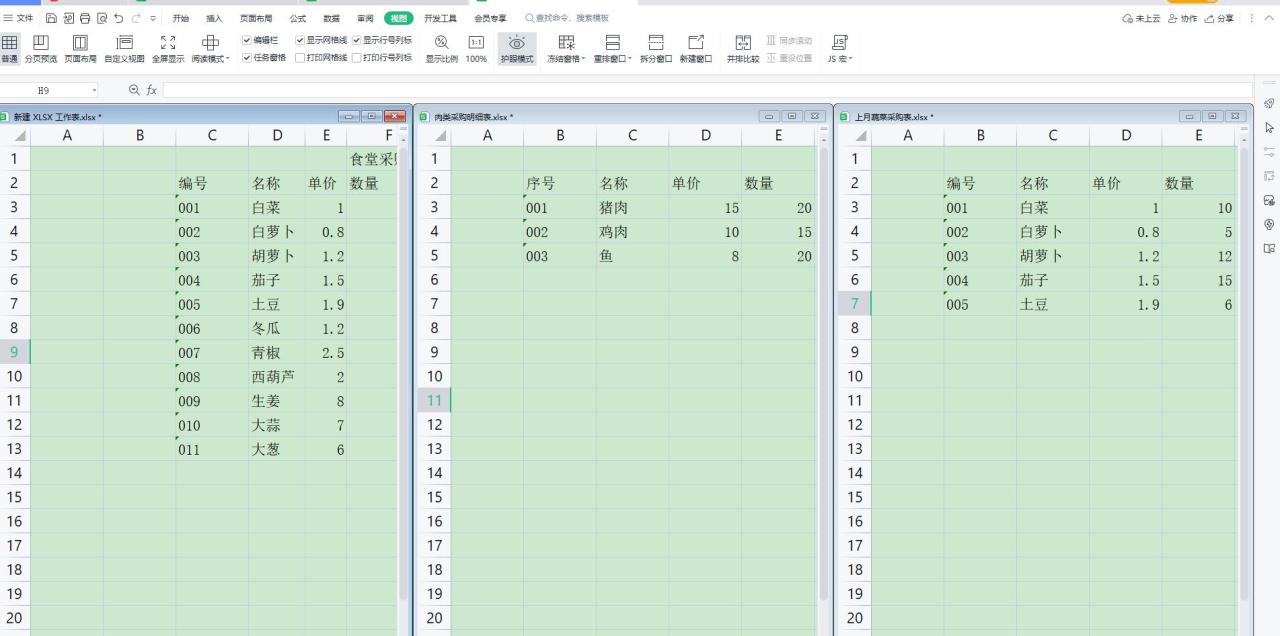Viewport: 1280px width, 636px height.
Task: Open a New Window (新建窗口)
Action: (696, 48)
